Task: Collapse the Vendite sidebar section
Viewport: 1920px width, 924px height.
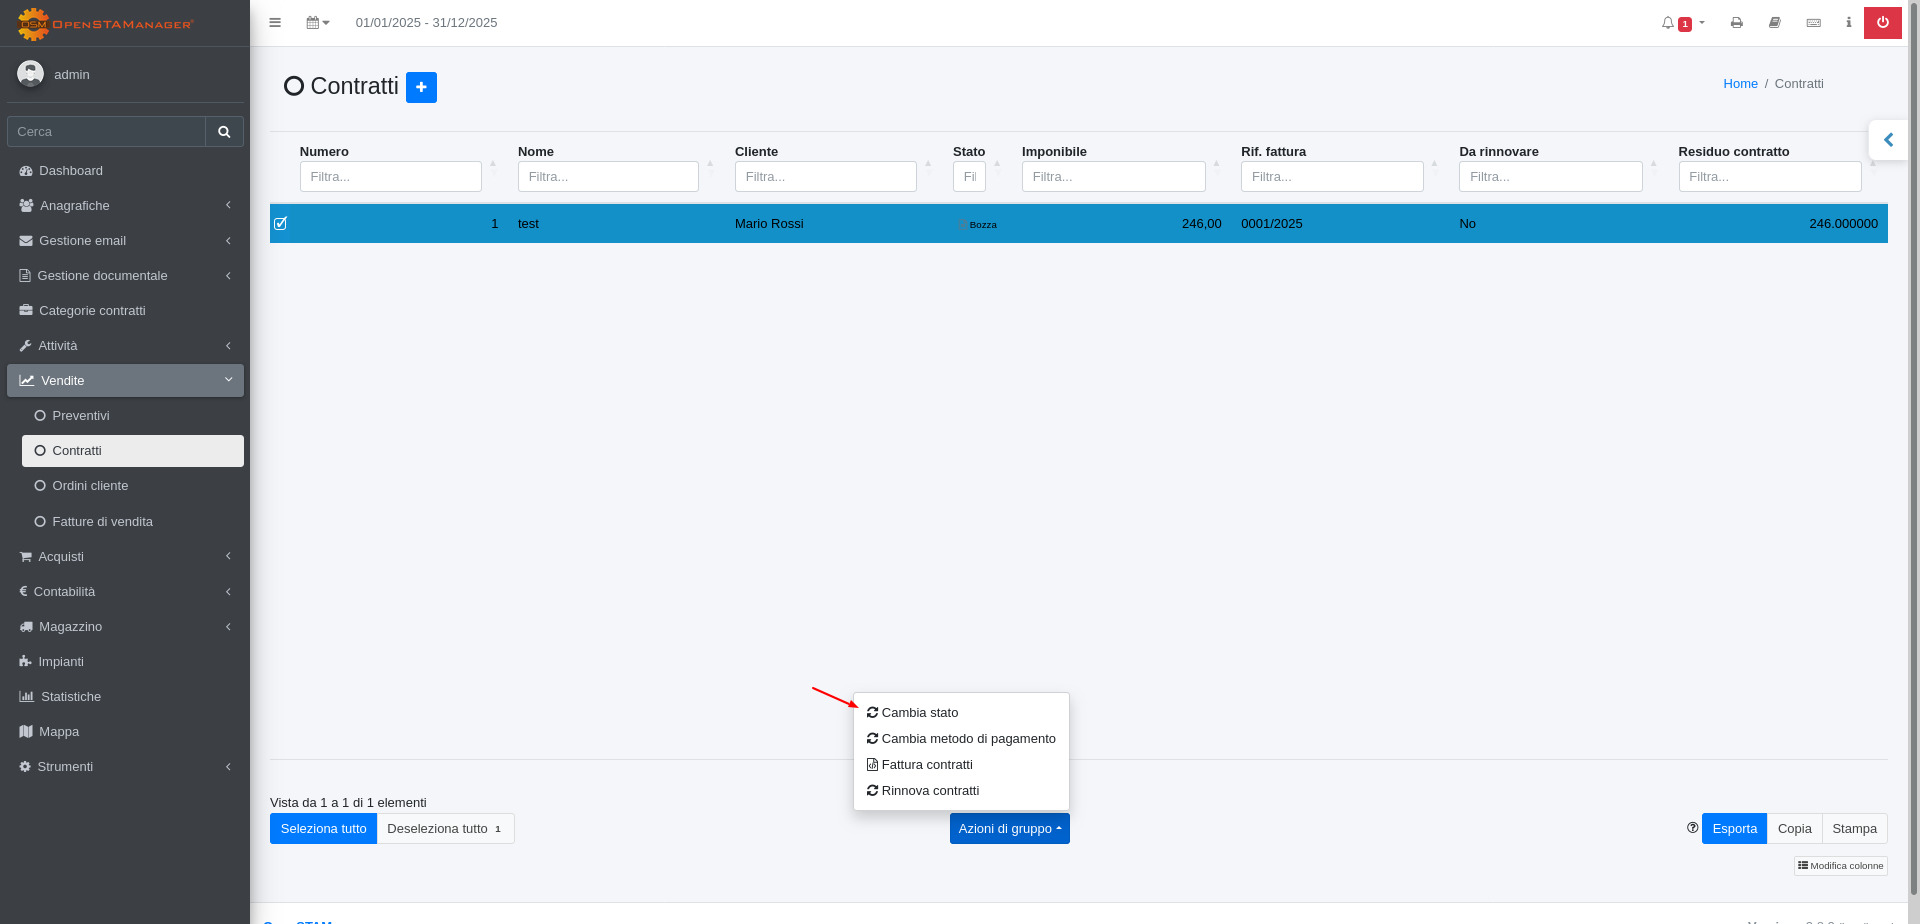Action: point(125,381)
